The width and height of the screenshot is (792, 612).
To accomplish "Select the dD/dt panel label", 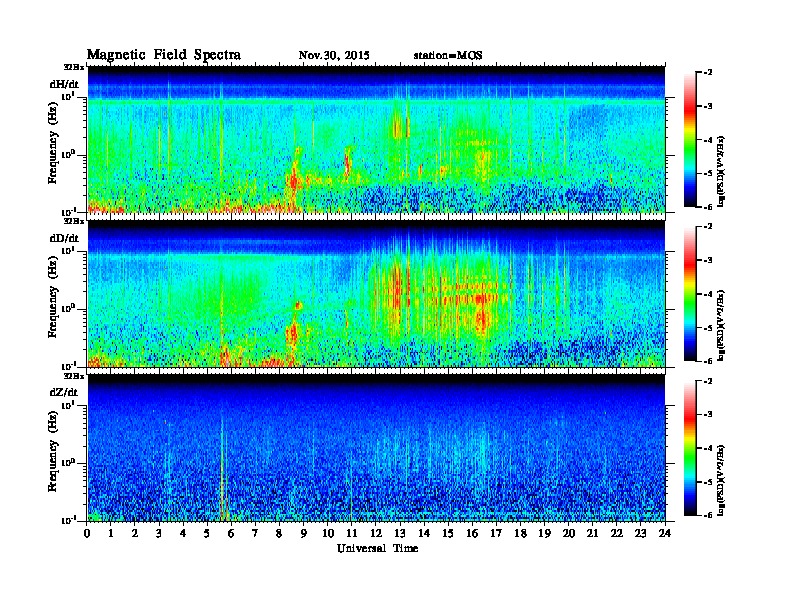I will pyautogui.click(x=64, y=238).
